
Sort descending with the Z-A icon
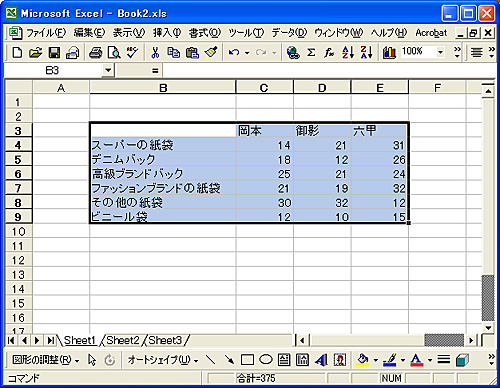366,52
